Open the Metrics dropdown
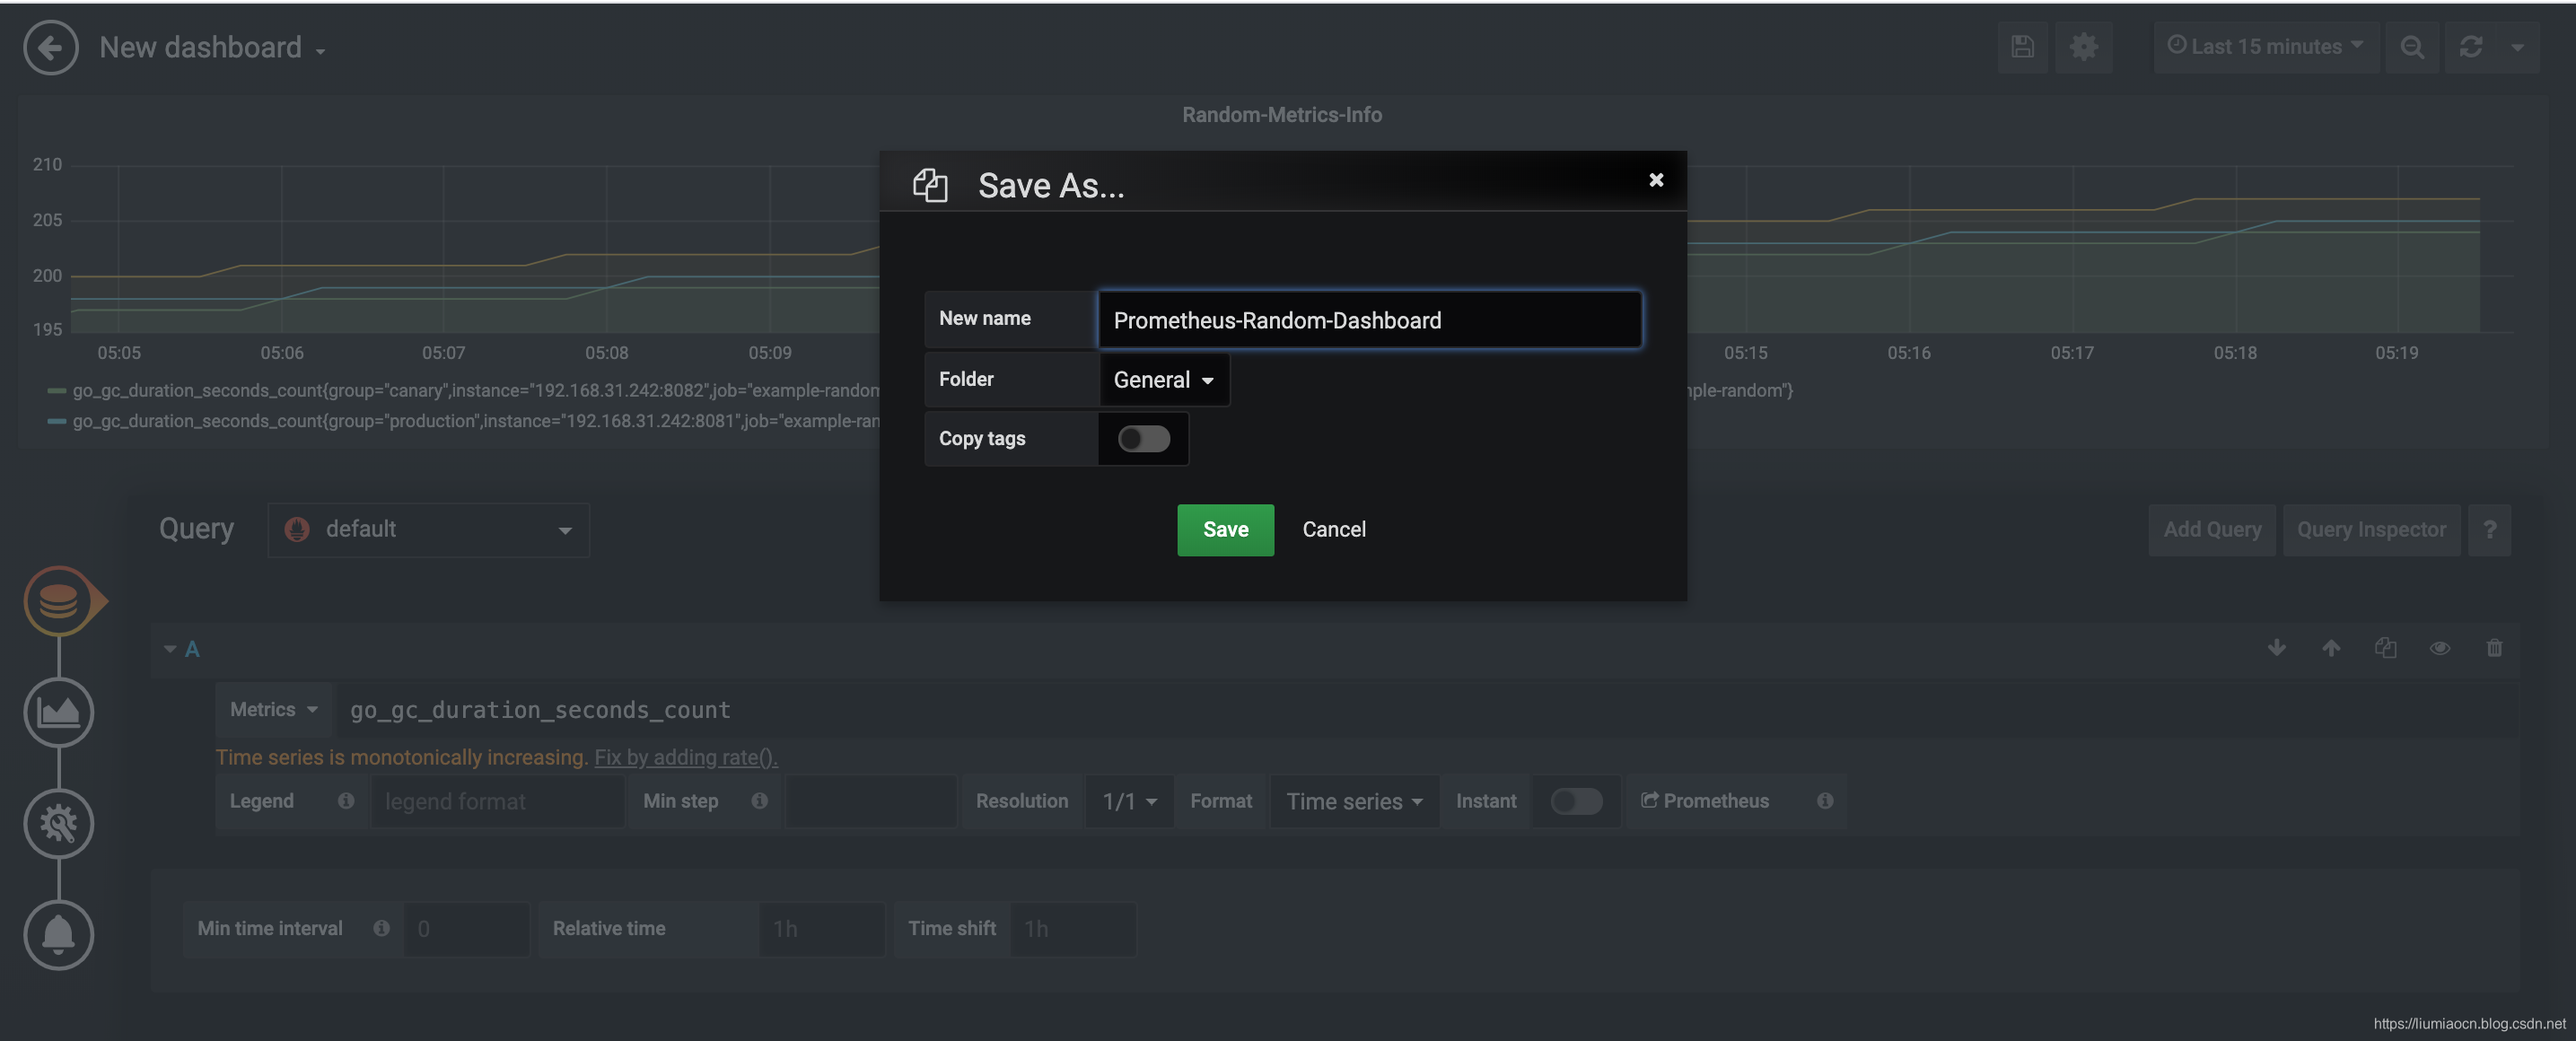2576x1041 pixels. [x=273, y=710]
